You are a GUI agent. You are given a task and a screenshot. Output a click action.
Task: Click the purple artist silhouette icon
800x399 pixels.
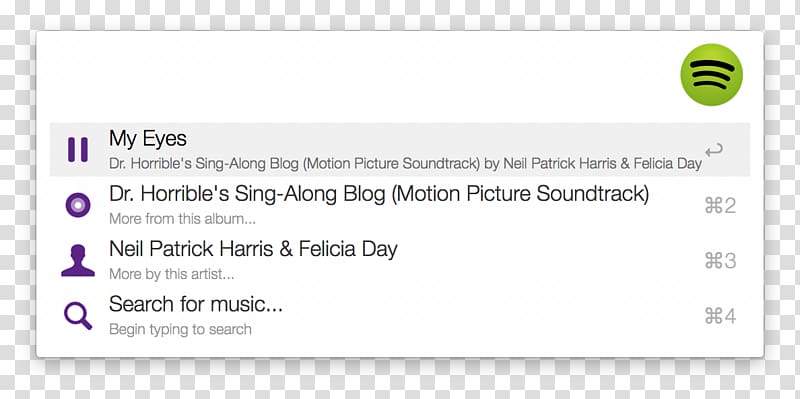click(x=78, y=260)
